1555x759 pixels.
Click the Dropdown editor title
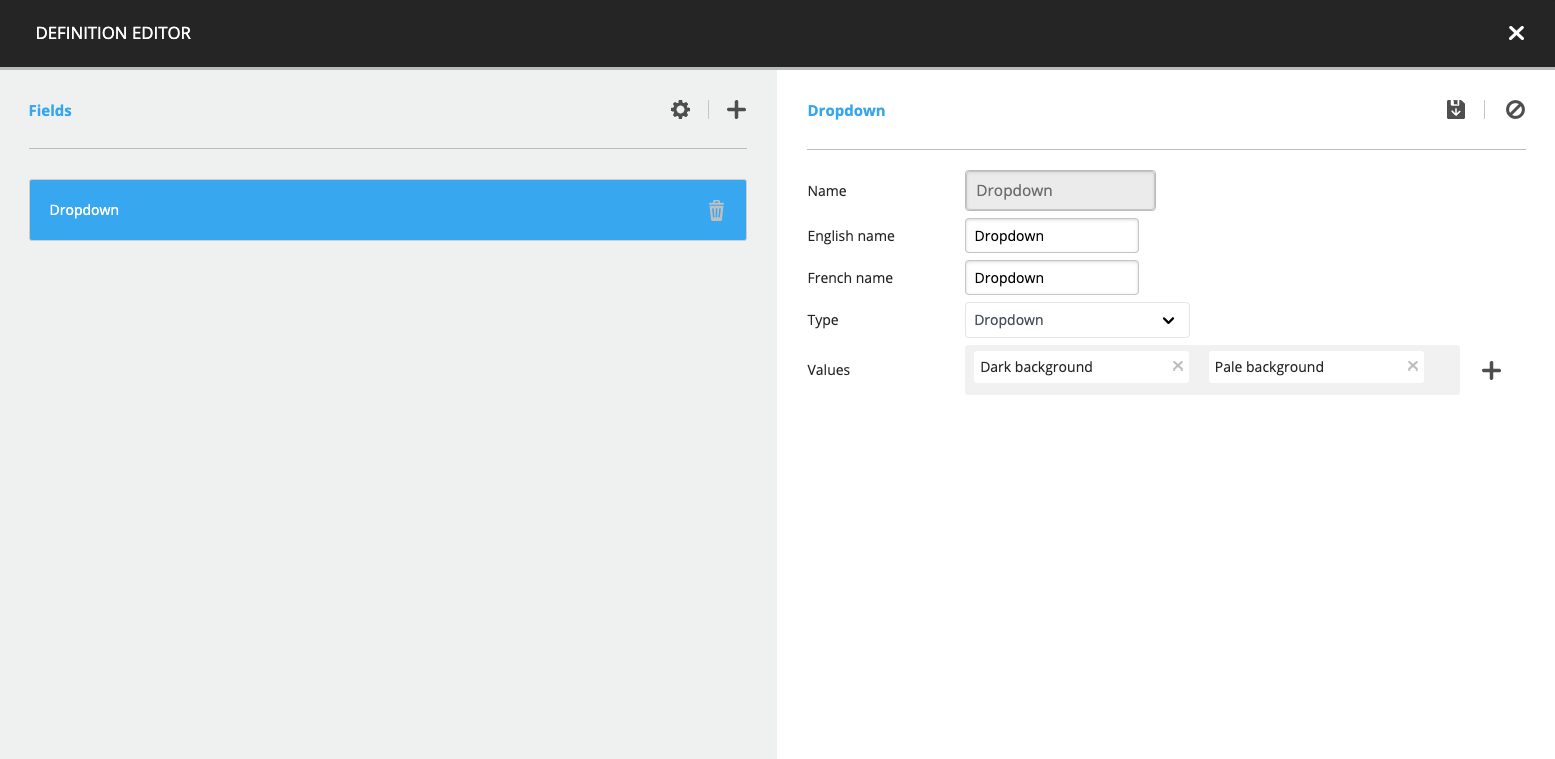coord(846,110)
